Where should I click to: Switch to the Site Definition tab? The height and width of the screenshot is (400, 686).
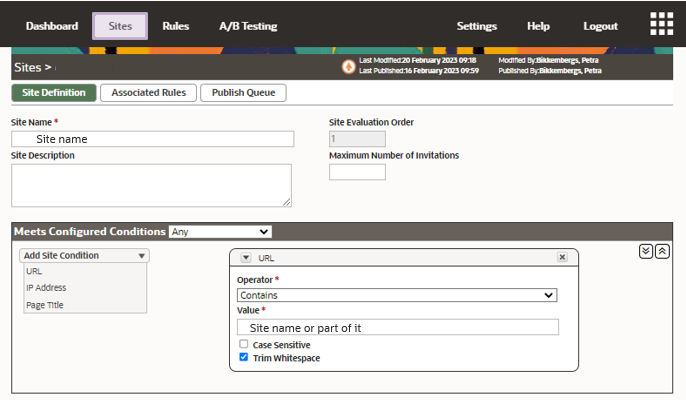54,93
